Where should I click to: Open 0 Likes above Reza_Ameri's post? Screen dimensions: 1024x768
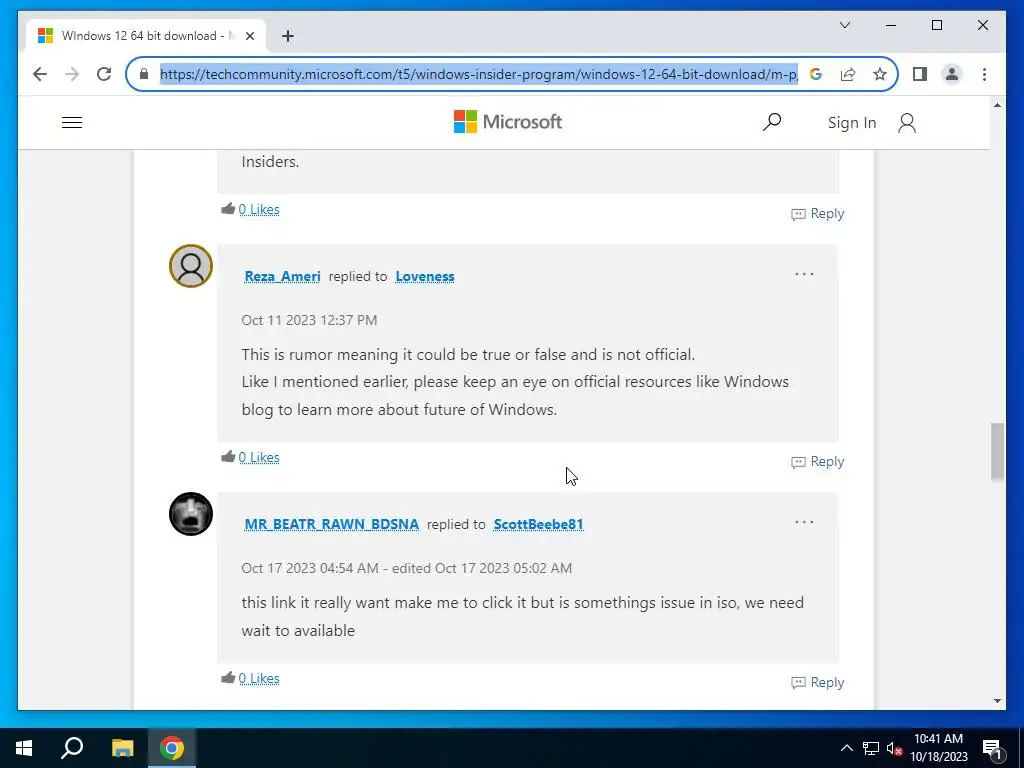(259, 210)
